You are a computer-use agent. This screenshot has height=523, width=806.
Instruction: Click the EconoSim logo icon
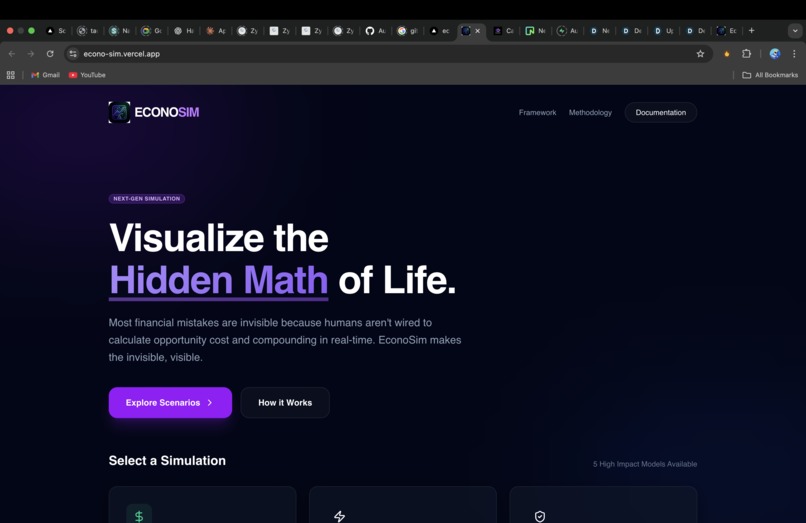point(119,112)
